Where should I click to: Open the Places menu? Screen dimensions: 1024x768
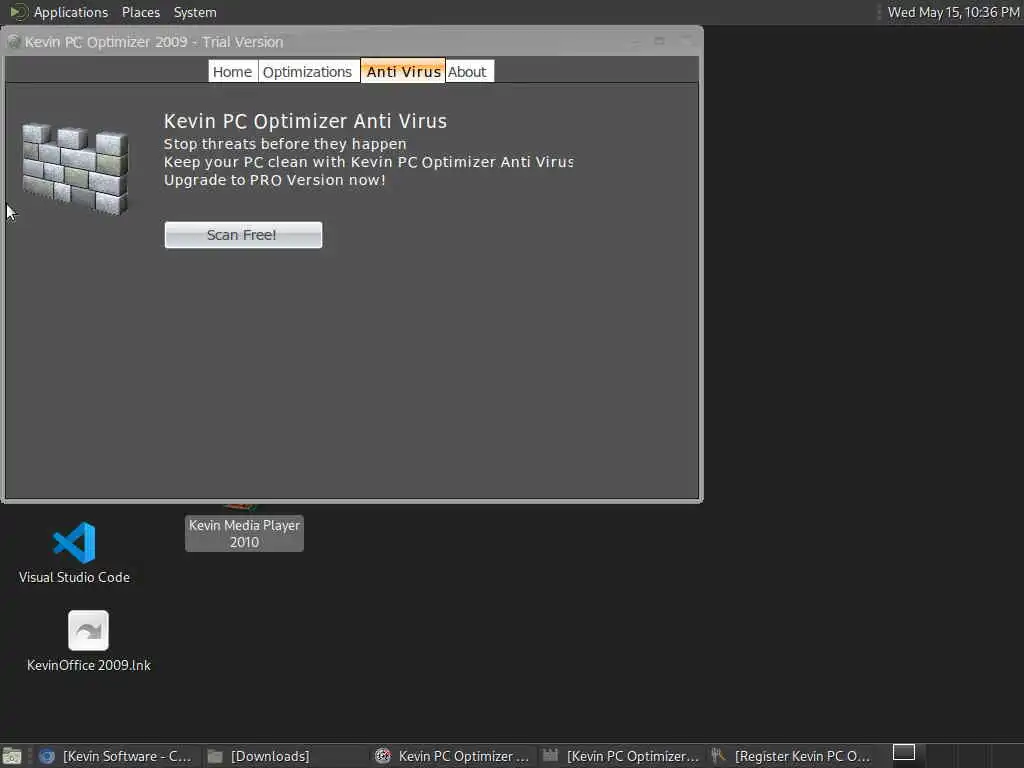coord(140,12)
